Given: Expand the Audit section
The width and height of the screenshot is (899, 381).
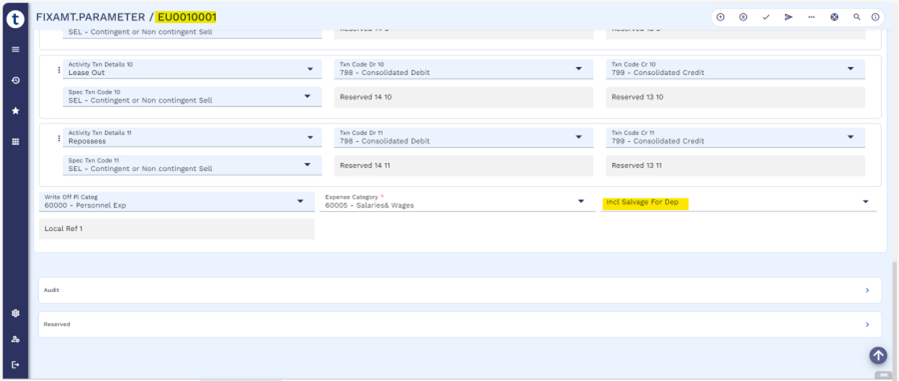Looking at the screenshot, I should [x=460, y=290].
